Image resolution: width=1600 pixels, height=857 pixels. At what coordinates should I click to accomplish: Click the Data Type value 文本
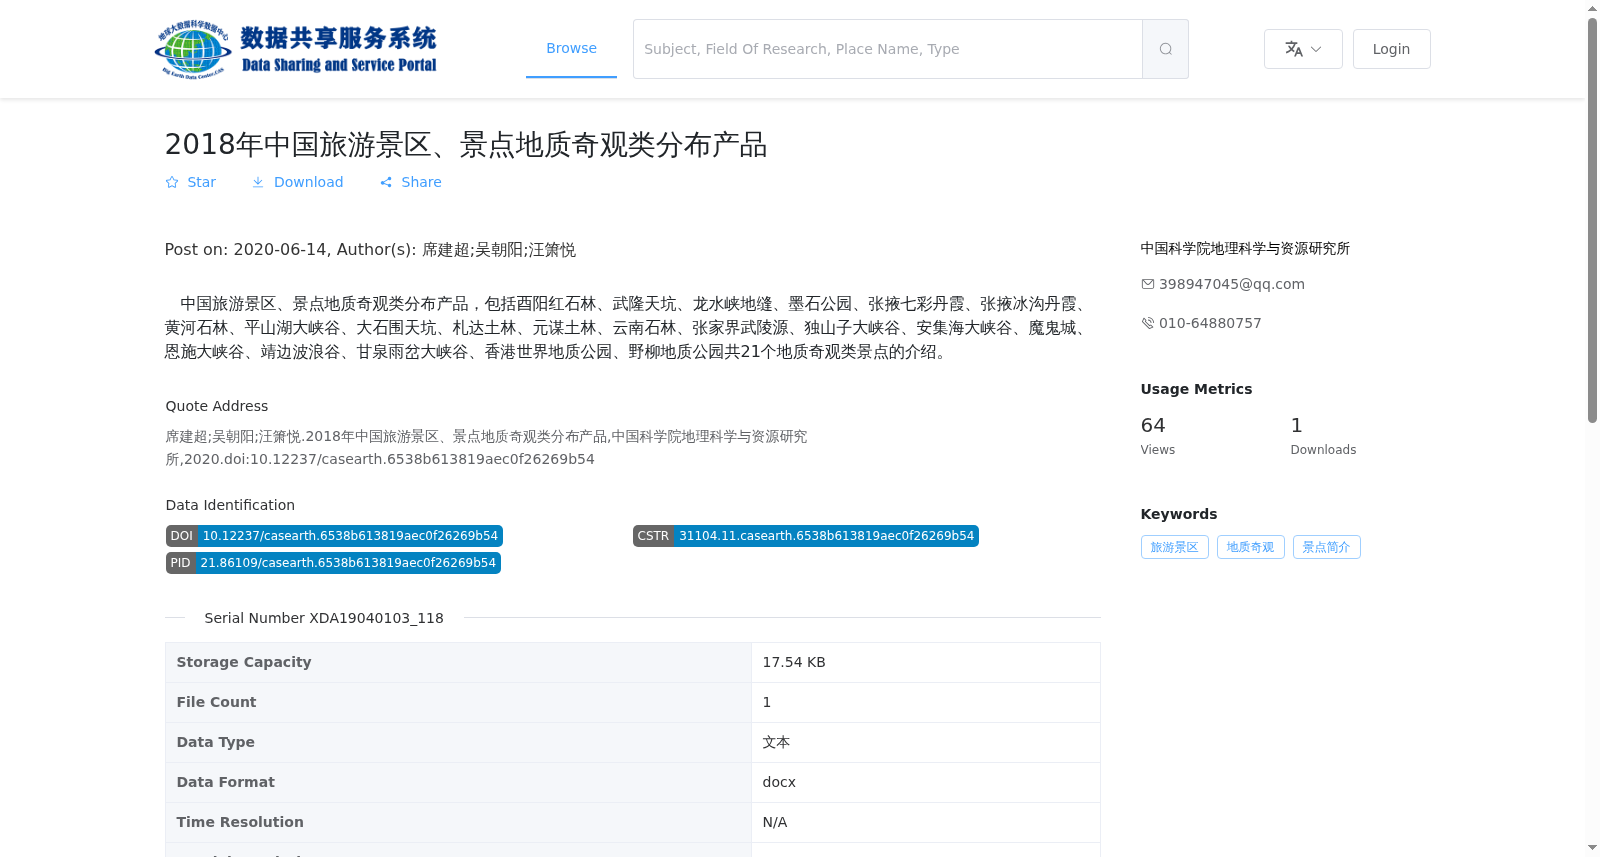click(776, 742)
